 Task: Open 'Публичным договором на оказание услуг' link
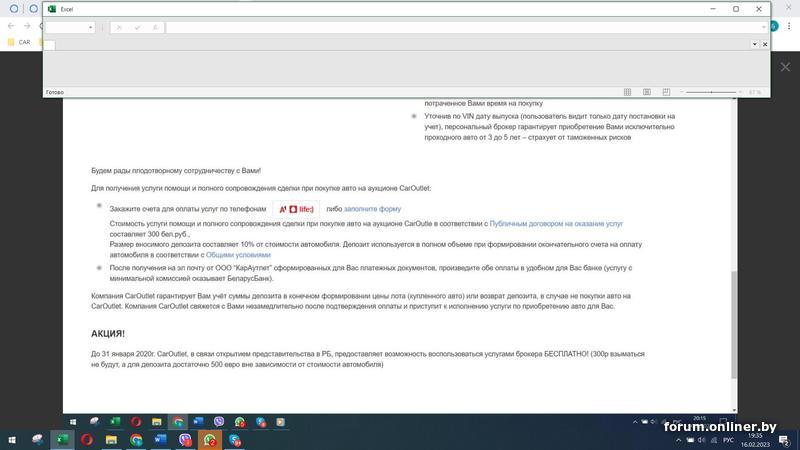click(x=556, y=223)
